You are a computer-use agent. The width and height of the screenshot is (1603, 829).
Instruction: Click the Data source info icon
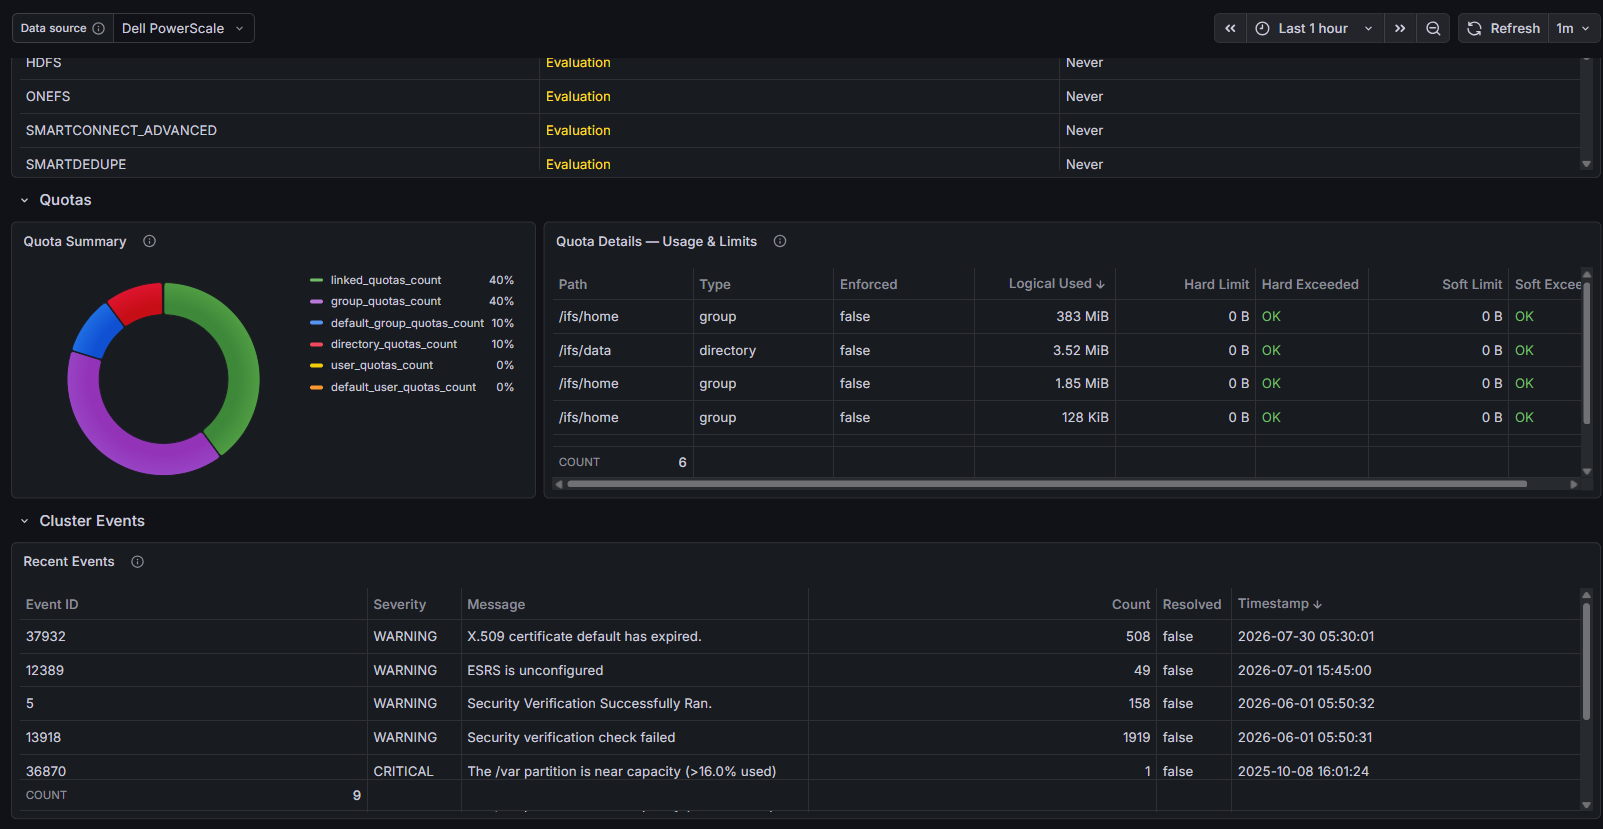[98, 28]
